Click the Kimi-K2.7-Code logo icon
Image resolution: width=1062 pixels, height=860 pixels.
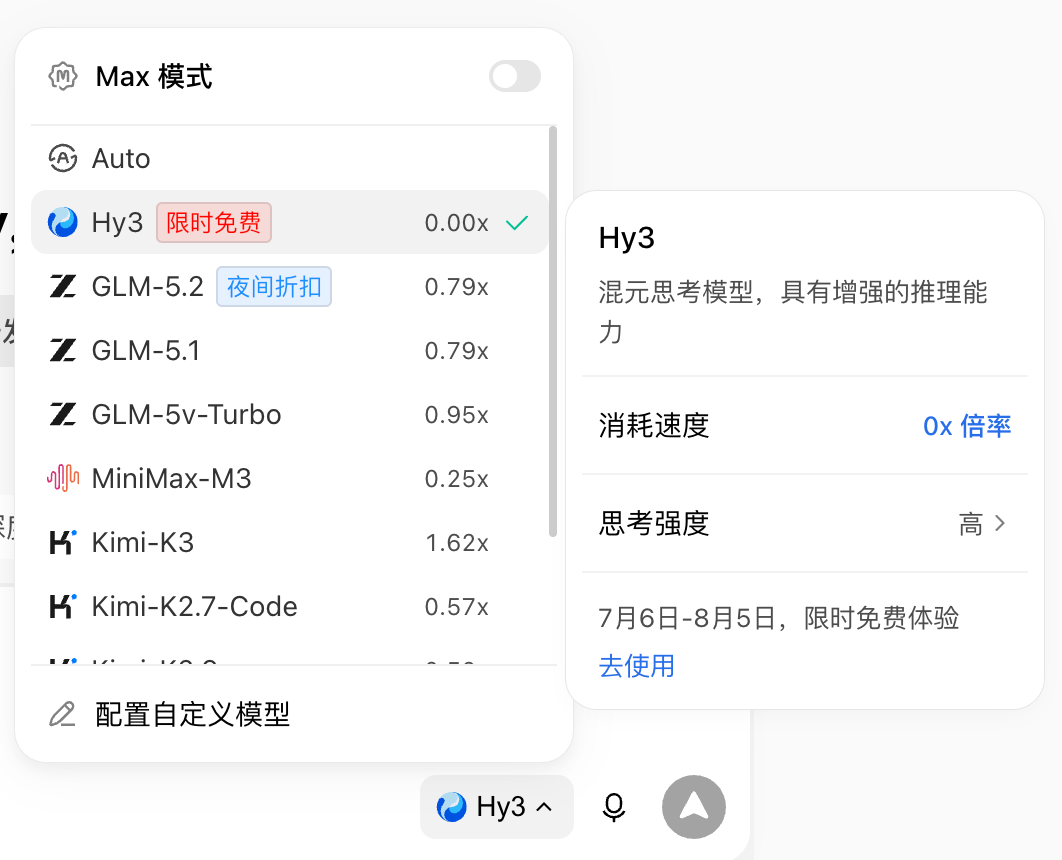click(63, 606)
